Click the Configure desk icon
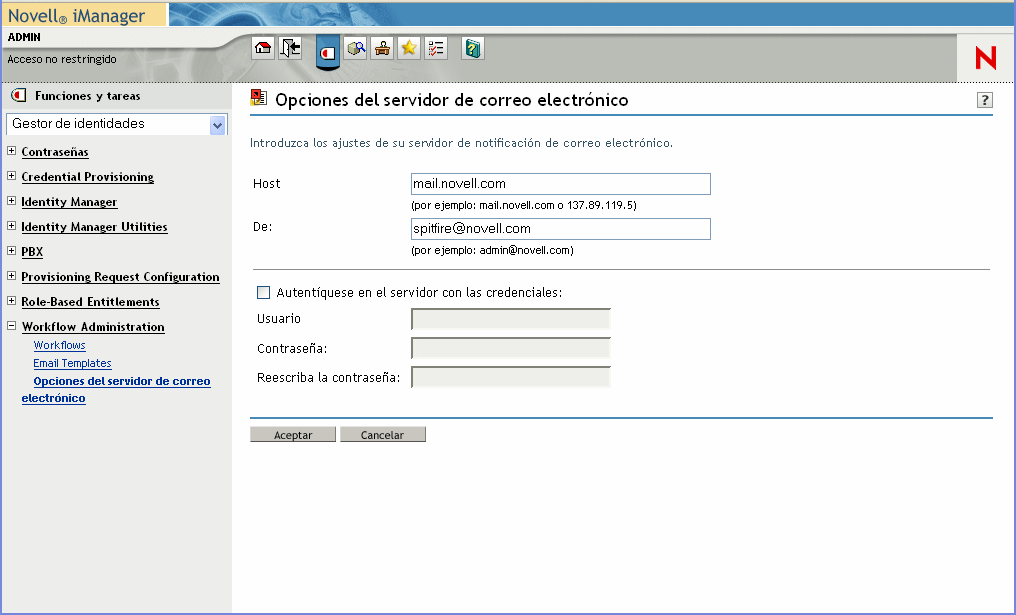 (x=382, y=48)
